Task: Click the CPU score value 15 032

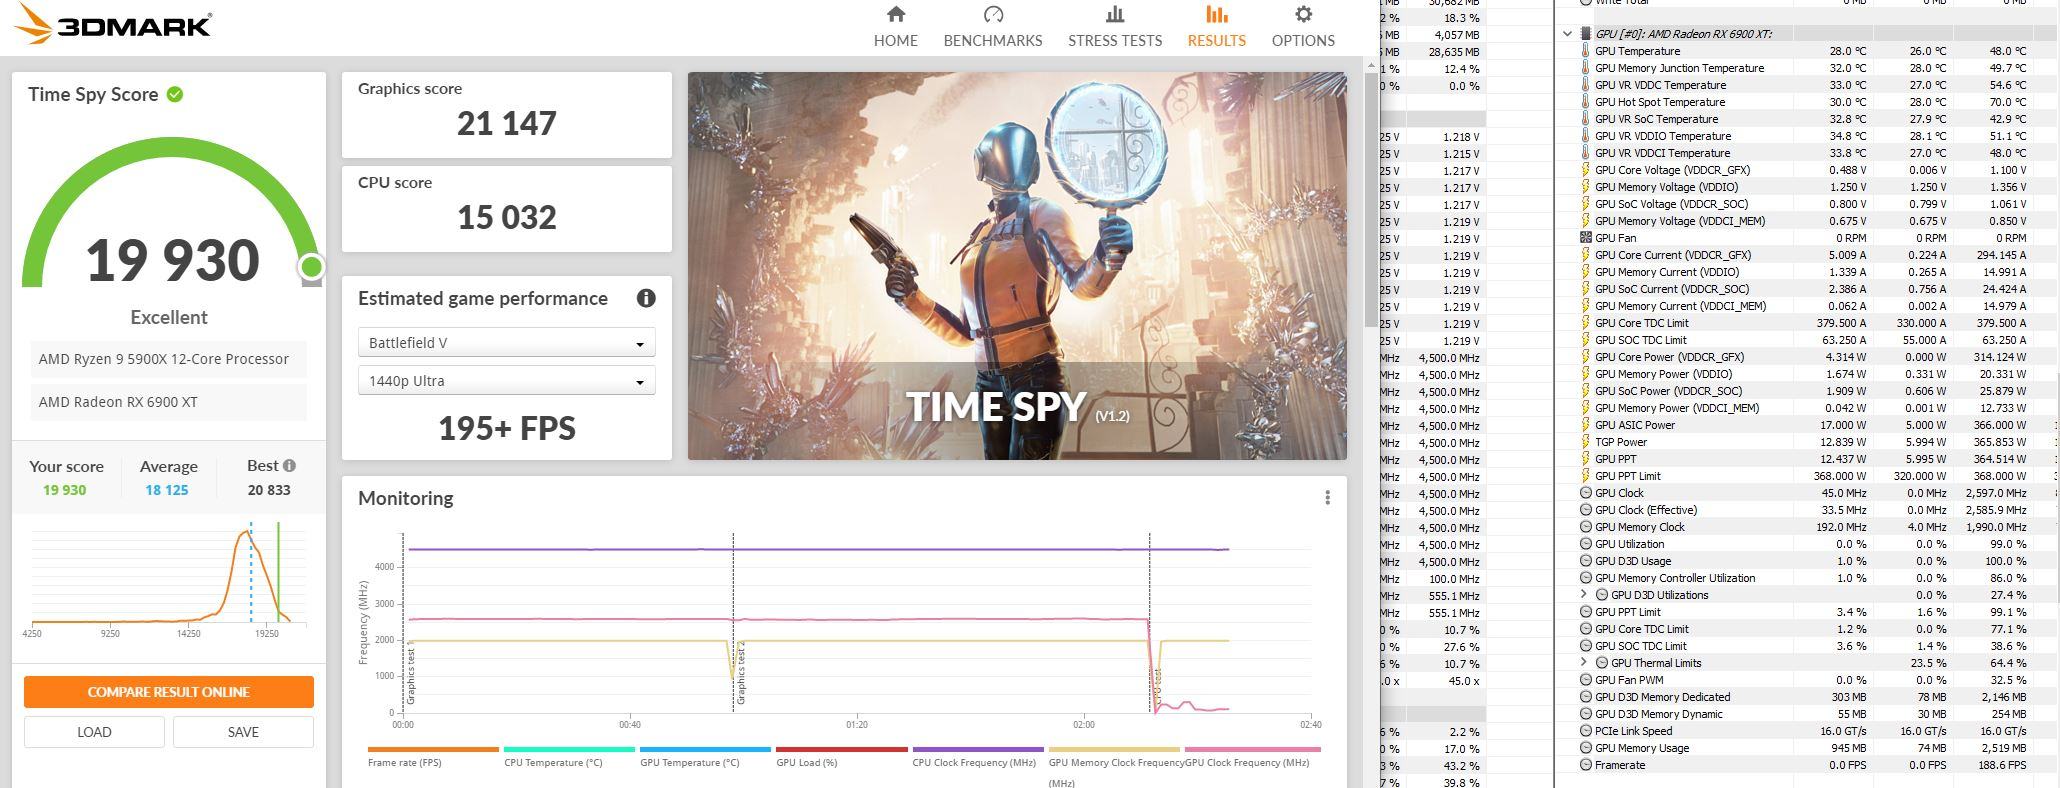Action: [x=507, y=218]
